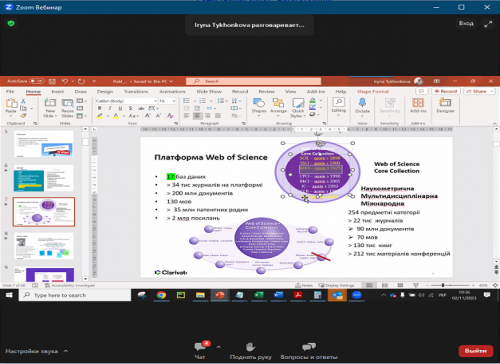Click the Share button in the ribbon
Image resolution: width=500 pixels, height=364 pixels.
(479, 91)
